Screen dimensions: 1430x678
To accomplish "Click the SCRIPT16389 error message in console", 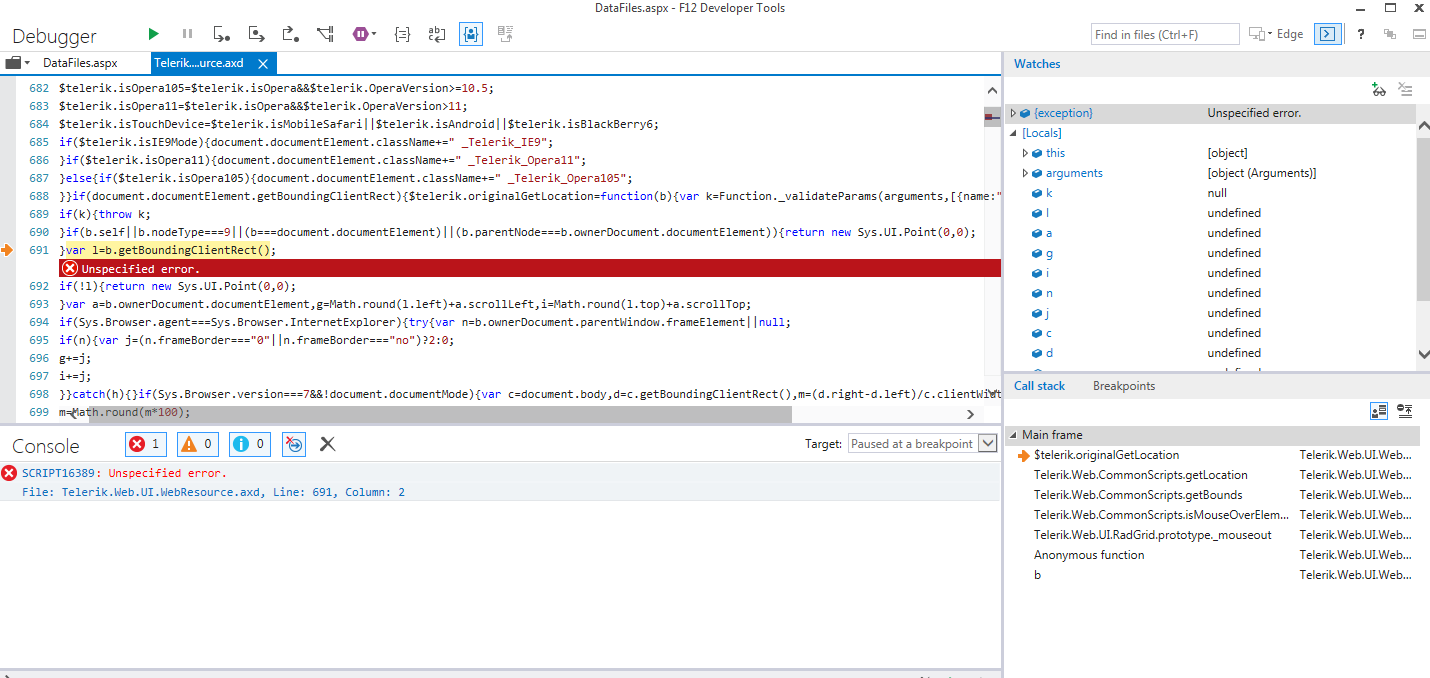I will [x=124, y=473].
